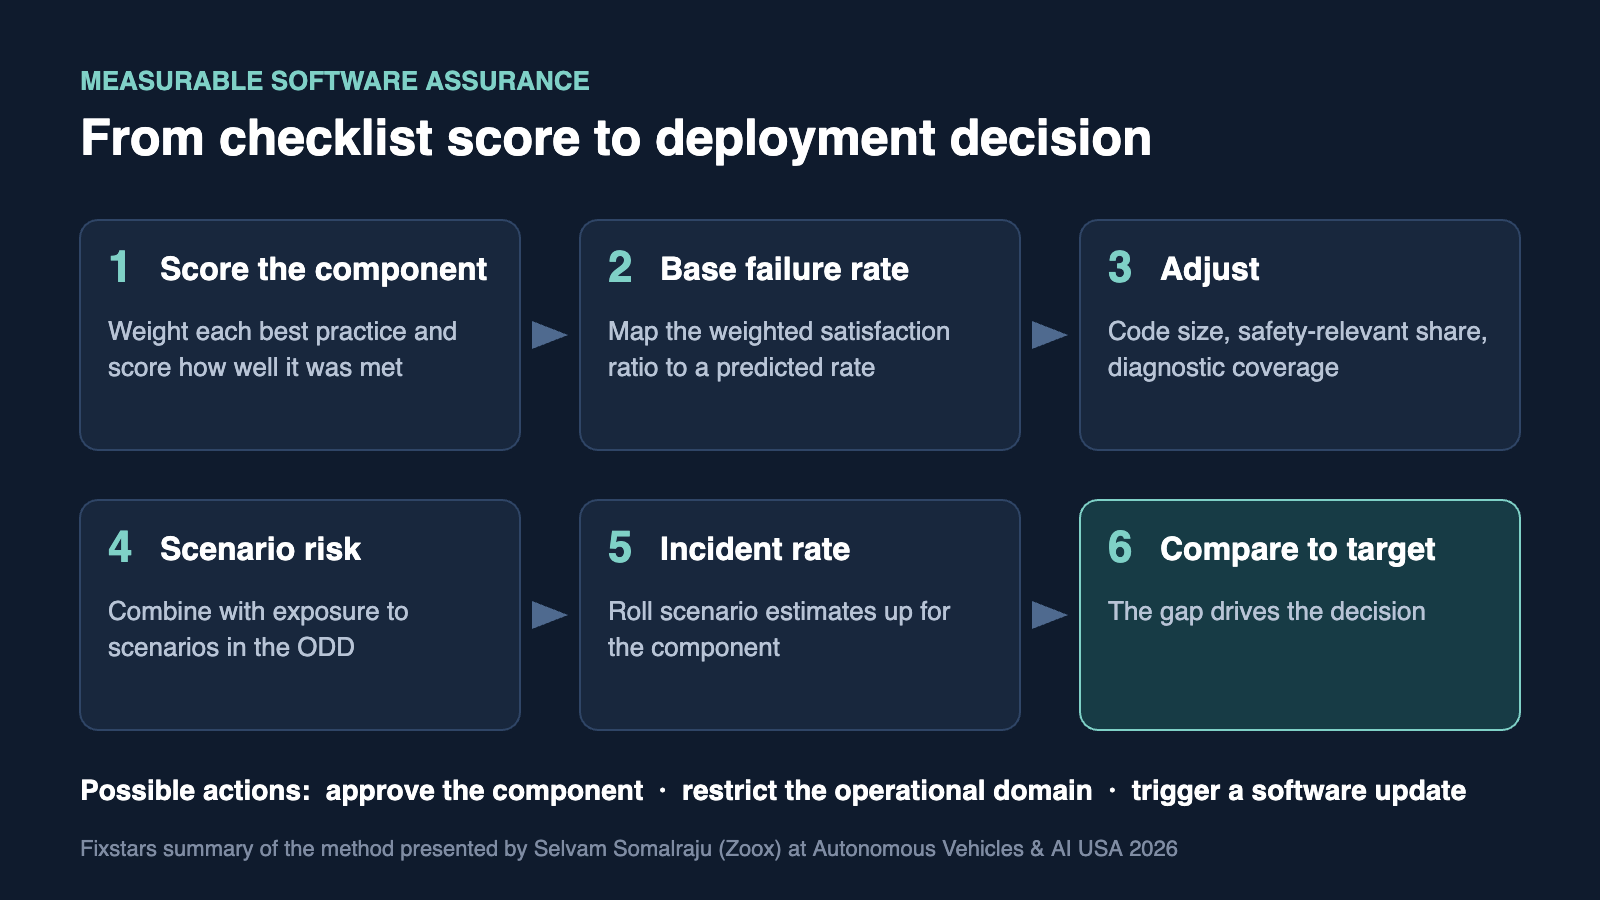Select the 'Adjust' card title
Screen dimensions: 1600x900
coord(1209,269)
